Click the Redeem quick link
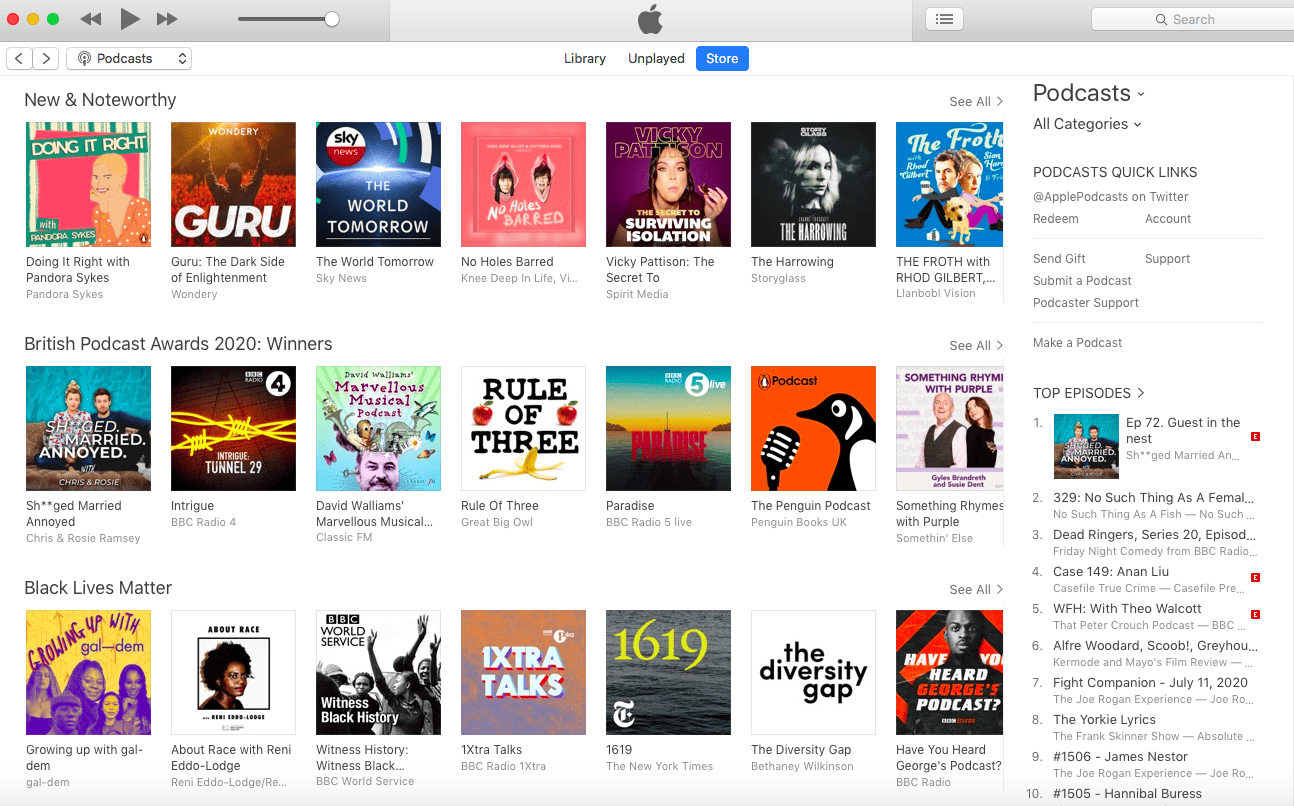Viewport: 1294px width, 806px height. click(x=1056, y=219)
